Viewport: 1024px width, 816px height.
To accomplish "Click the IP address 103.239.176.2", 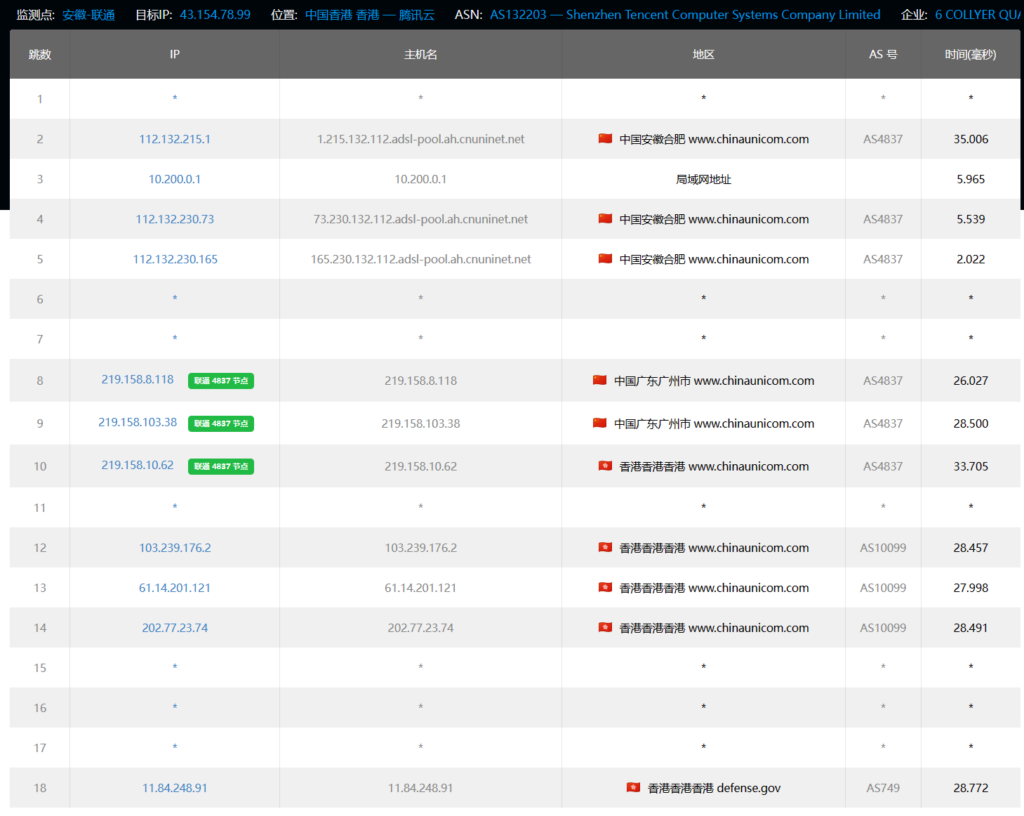I will (x=175, y=548).
